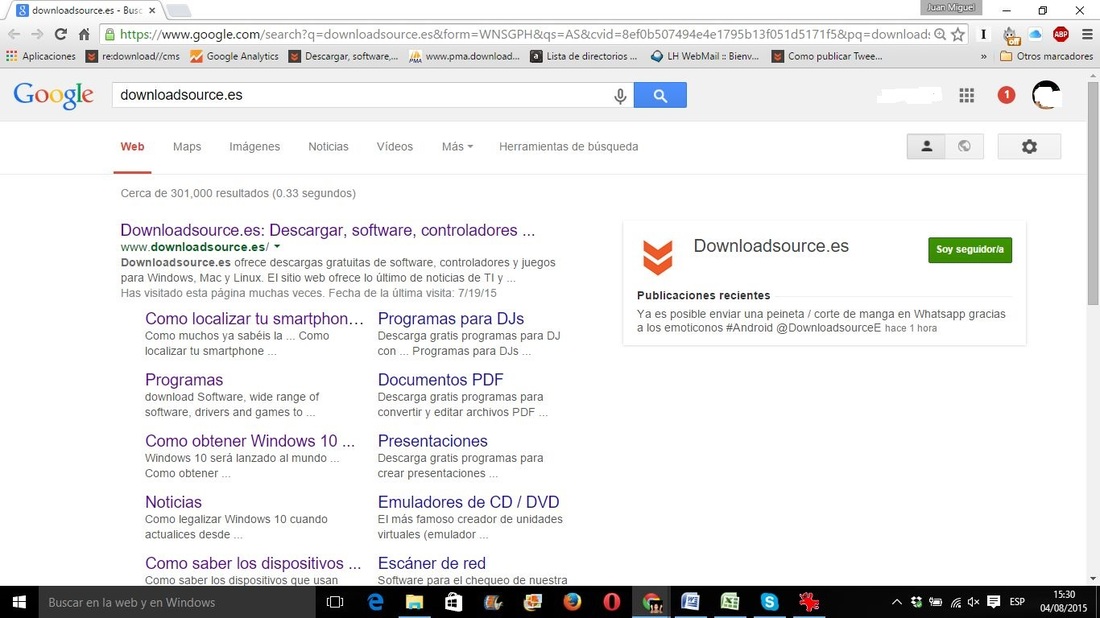Open the zoom magnifier in the address bar
Viewport: 1100px width, 618px height.
tap(940, 34)
